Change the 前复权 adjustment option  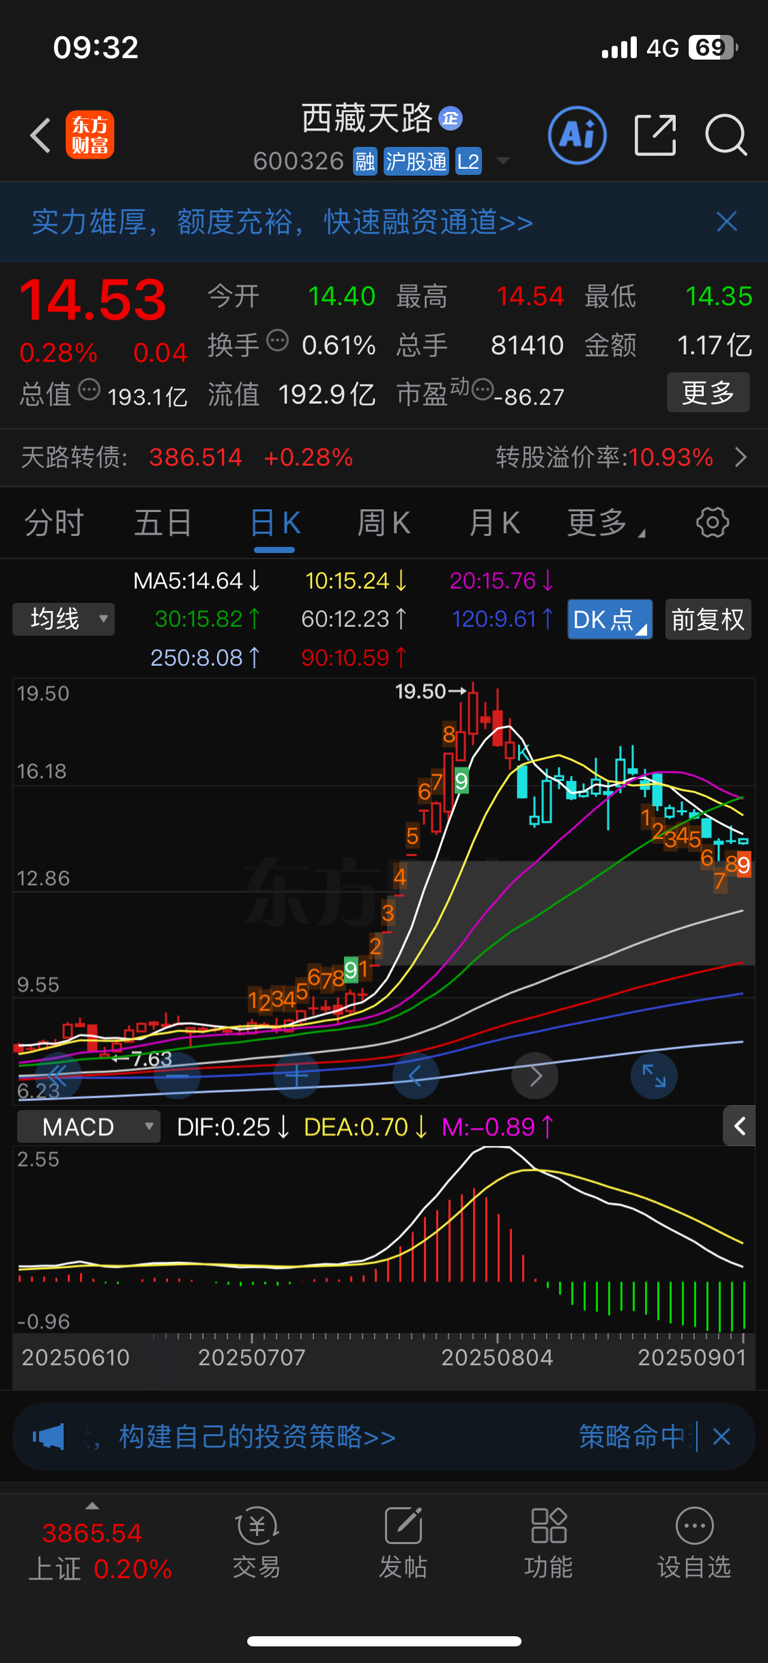click(x=708, y=619)
